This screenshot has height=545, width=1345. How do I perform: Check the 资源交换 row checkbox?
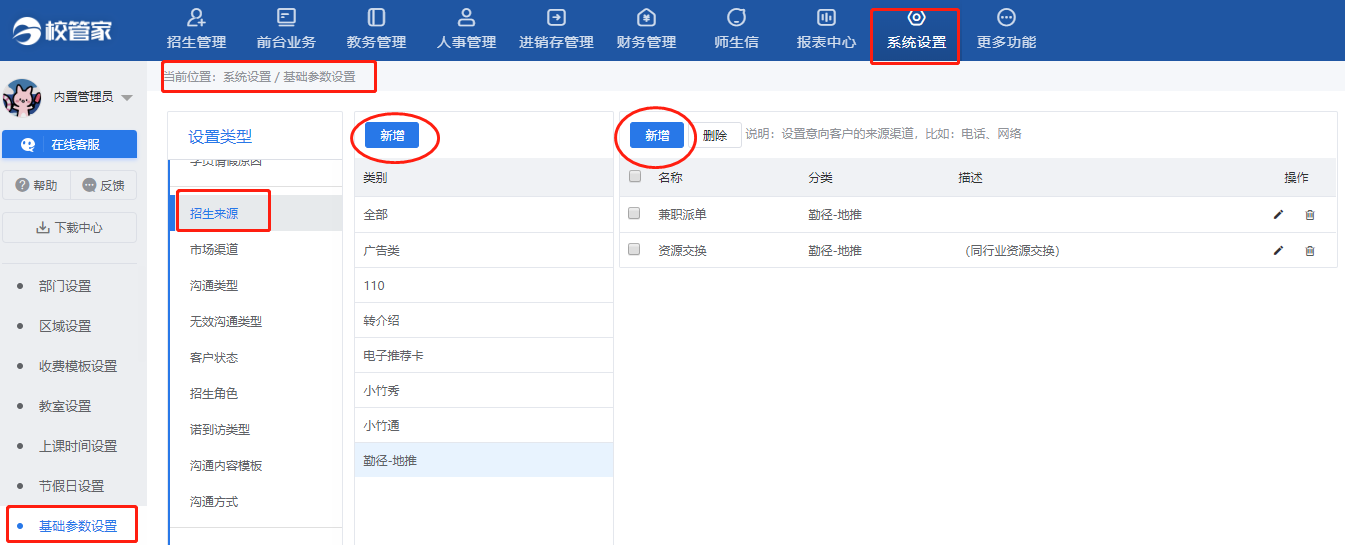pos(634,250)
